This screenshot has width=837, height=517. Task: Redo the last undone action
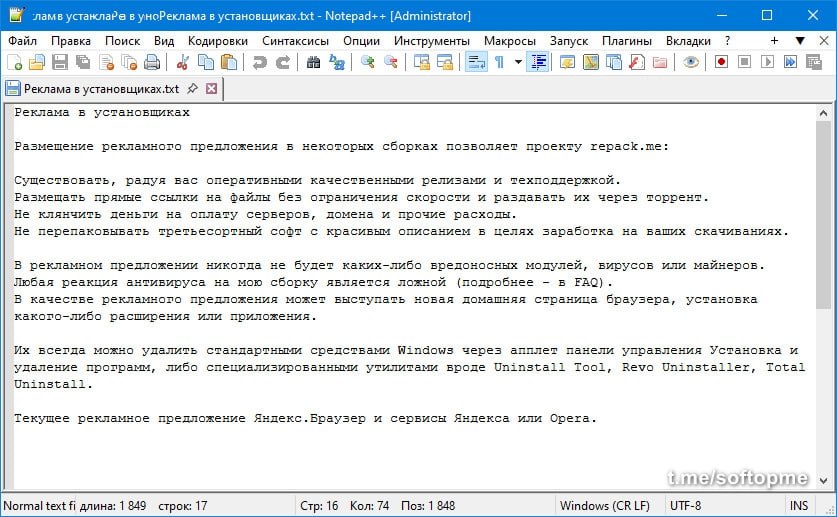pyautogui.click(x=282, y=62)
